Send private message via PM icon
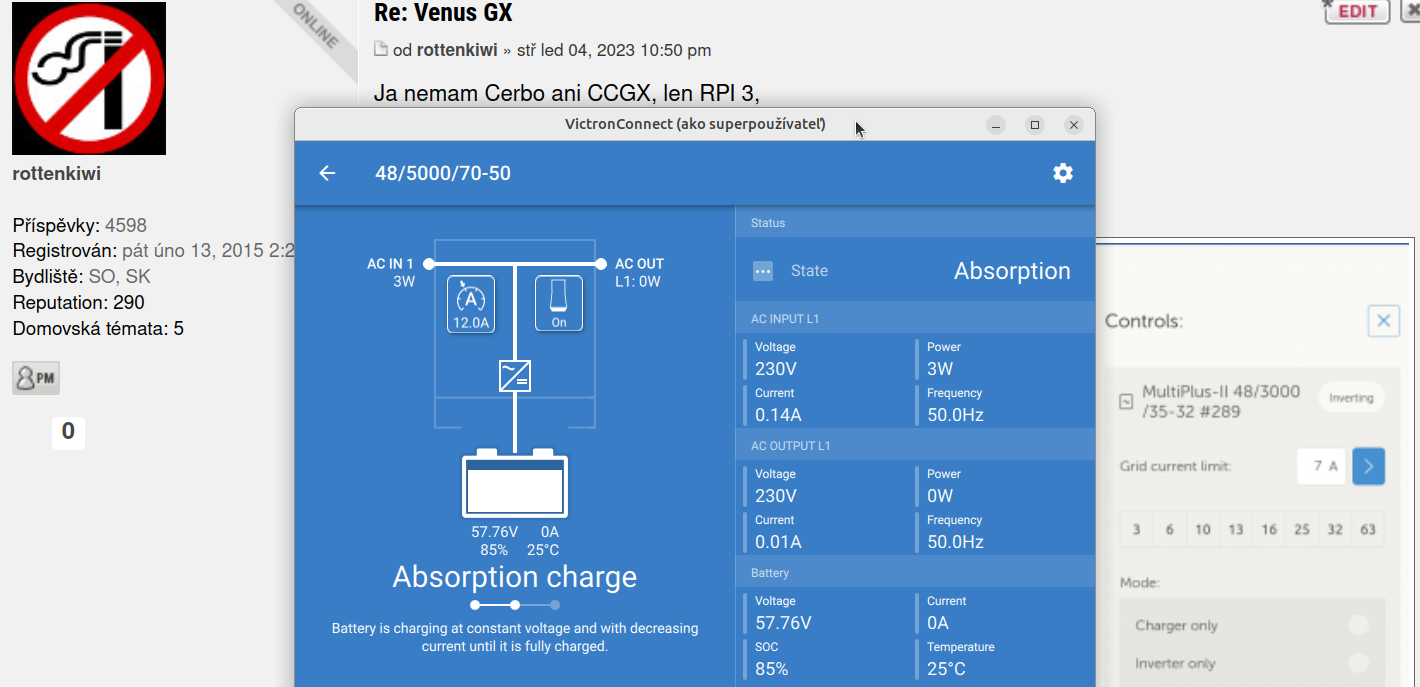This screenshot has height=687, width=1420. [x=36, y=378]
